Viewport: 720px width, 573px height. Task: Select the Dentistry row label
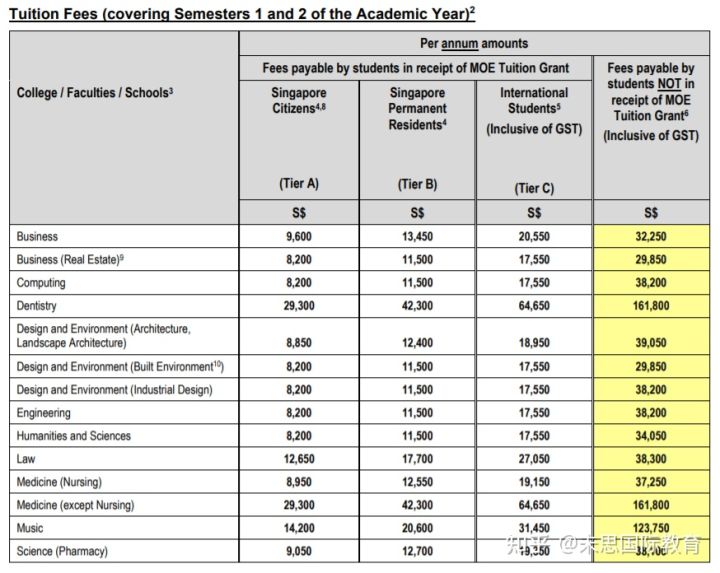click(x=37, y=306)
